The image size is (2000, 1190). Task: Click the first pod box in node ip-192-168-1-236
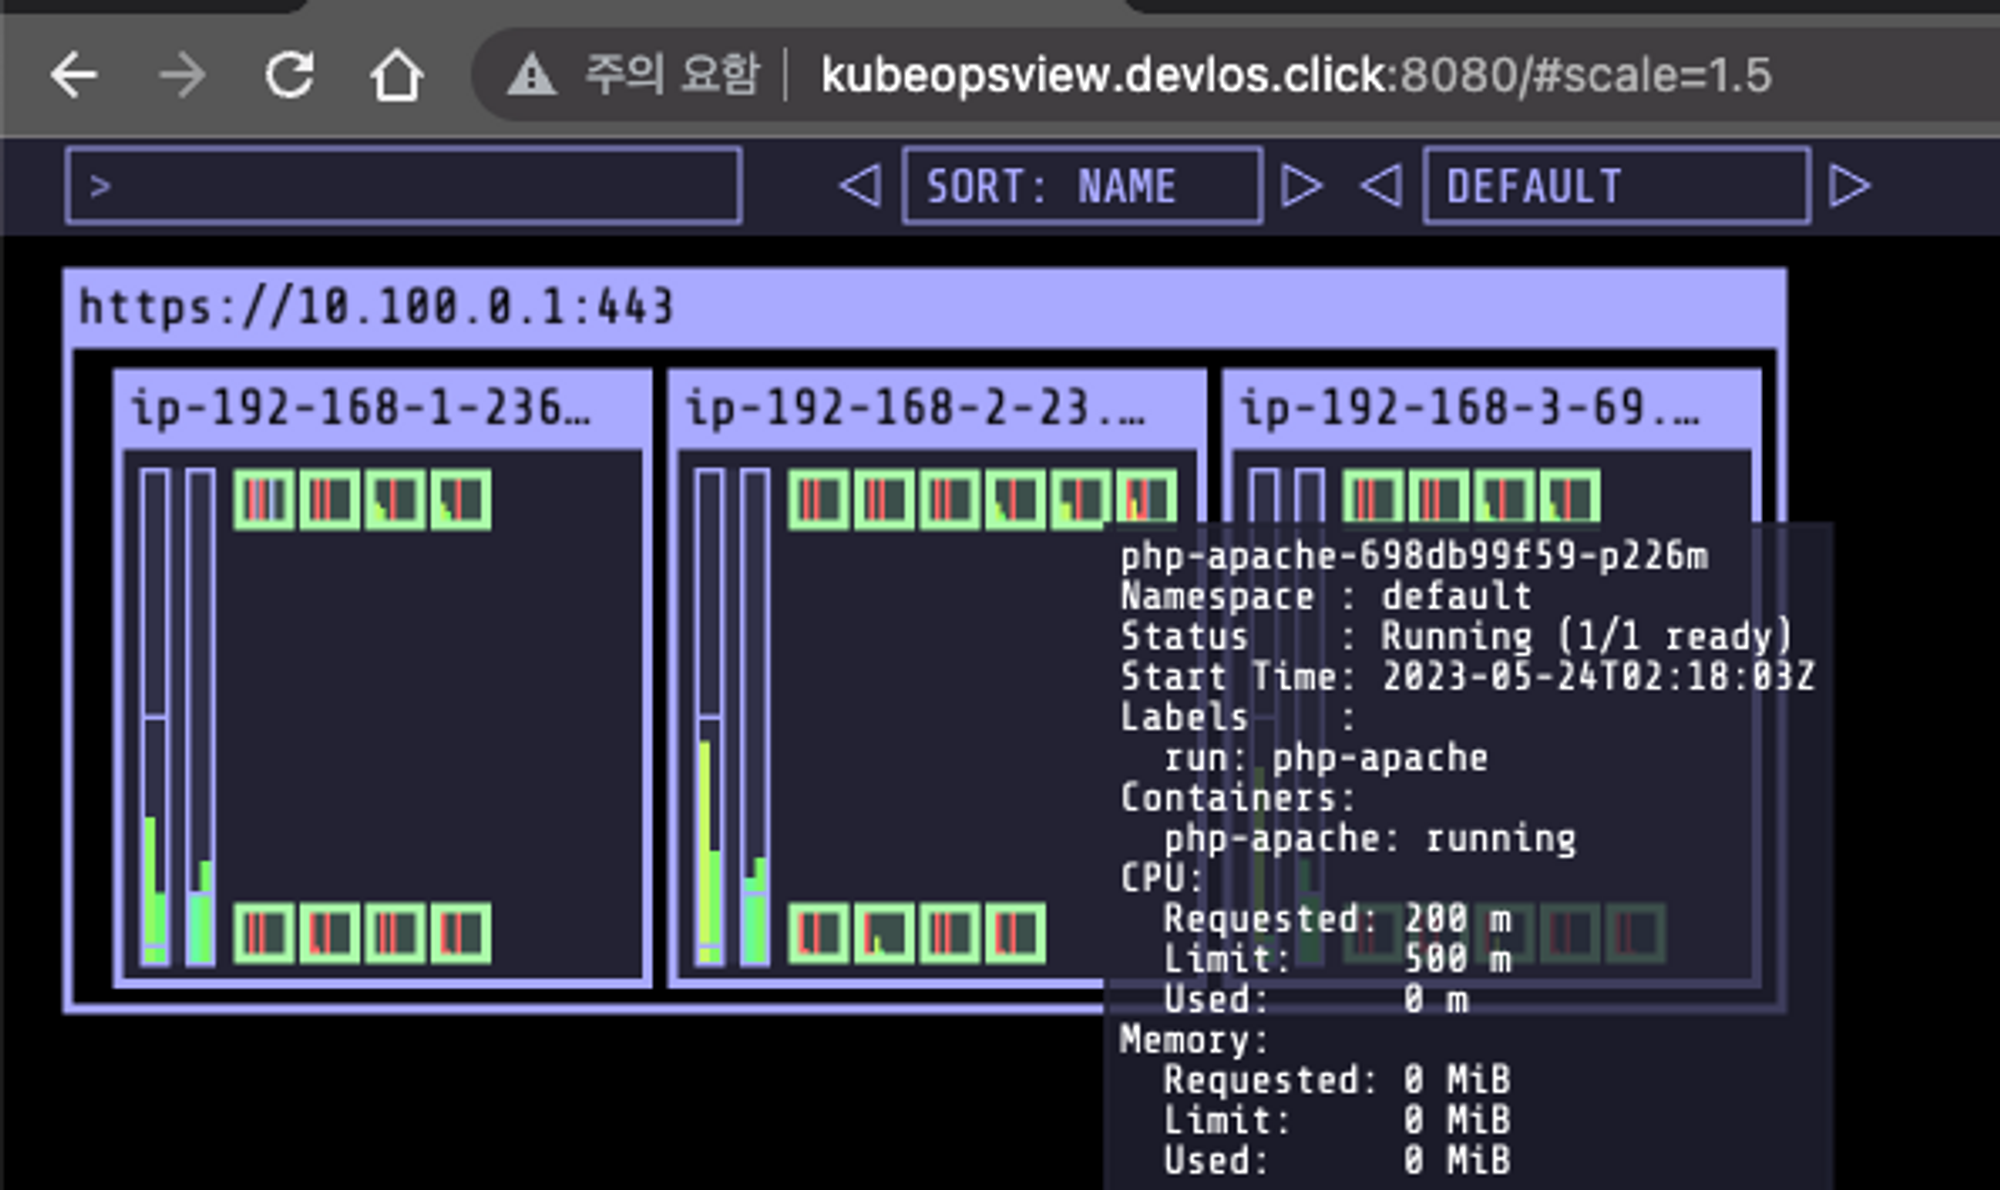(x=264, y=498)
